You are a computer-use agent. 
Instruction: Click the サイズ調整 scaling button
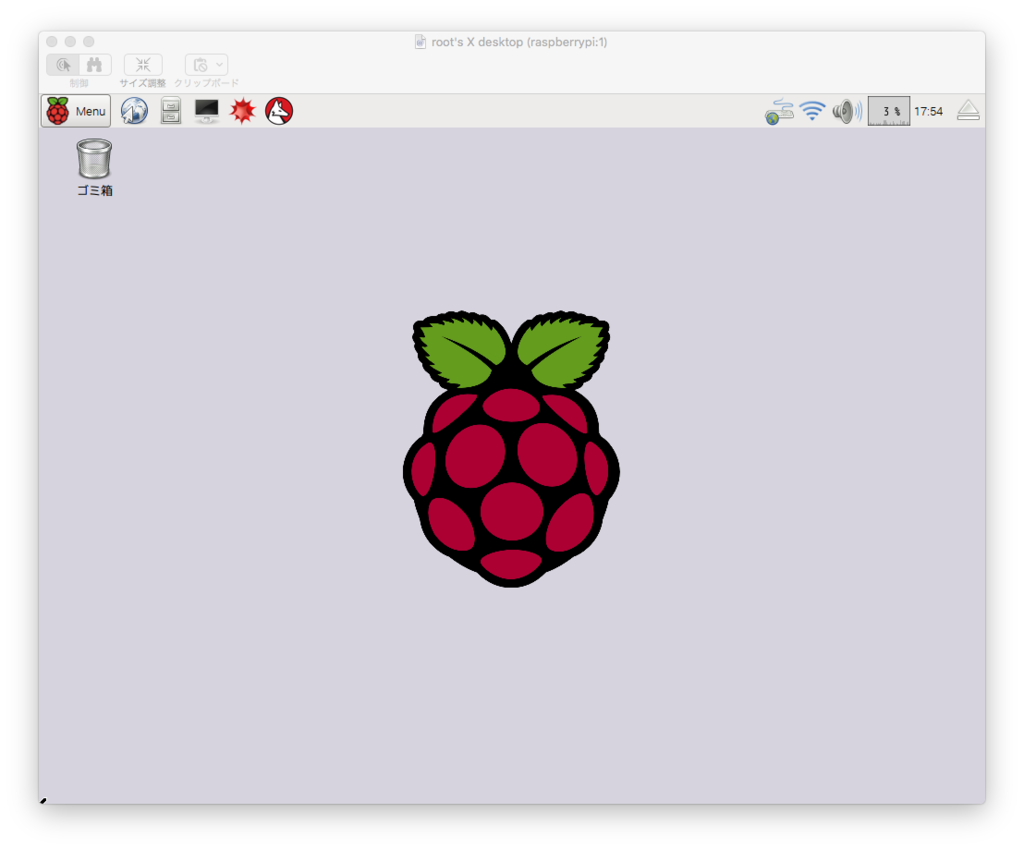coord(143,65)
